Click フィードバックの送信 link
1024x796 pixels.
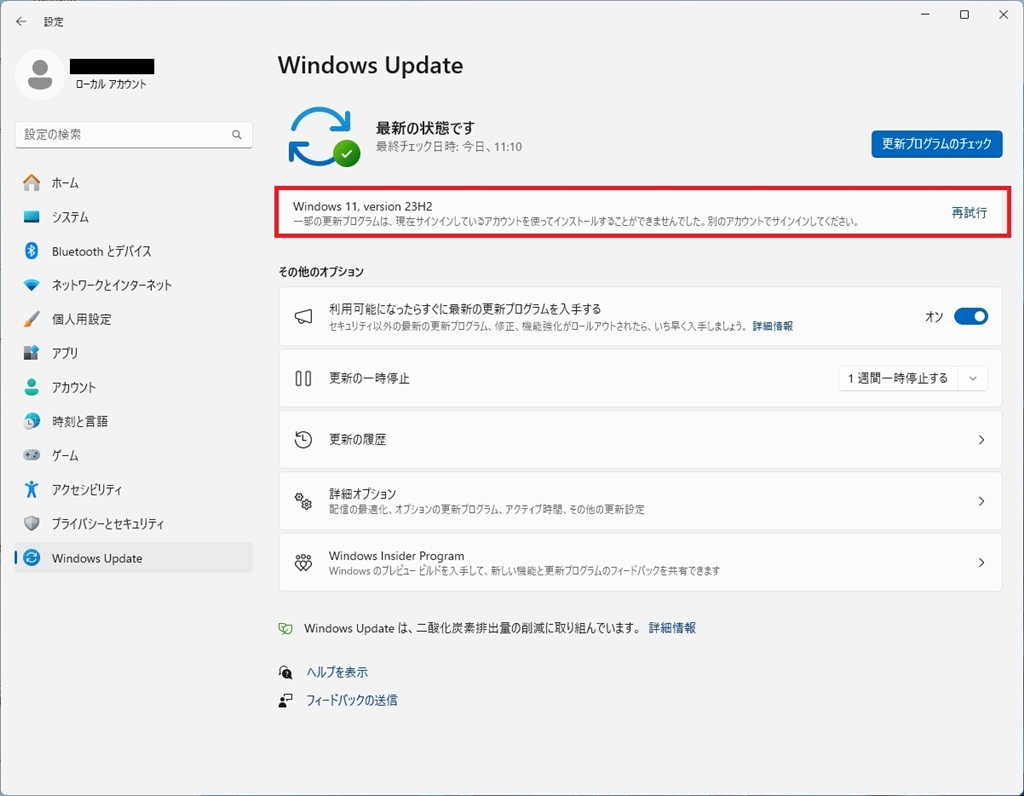pos(351,701)
